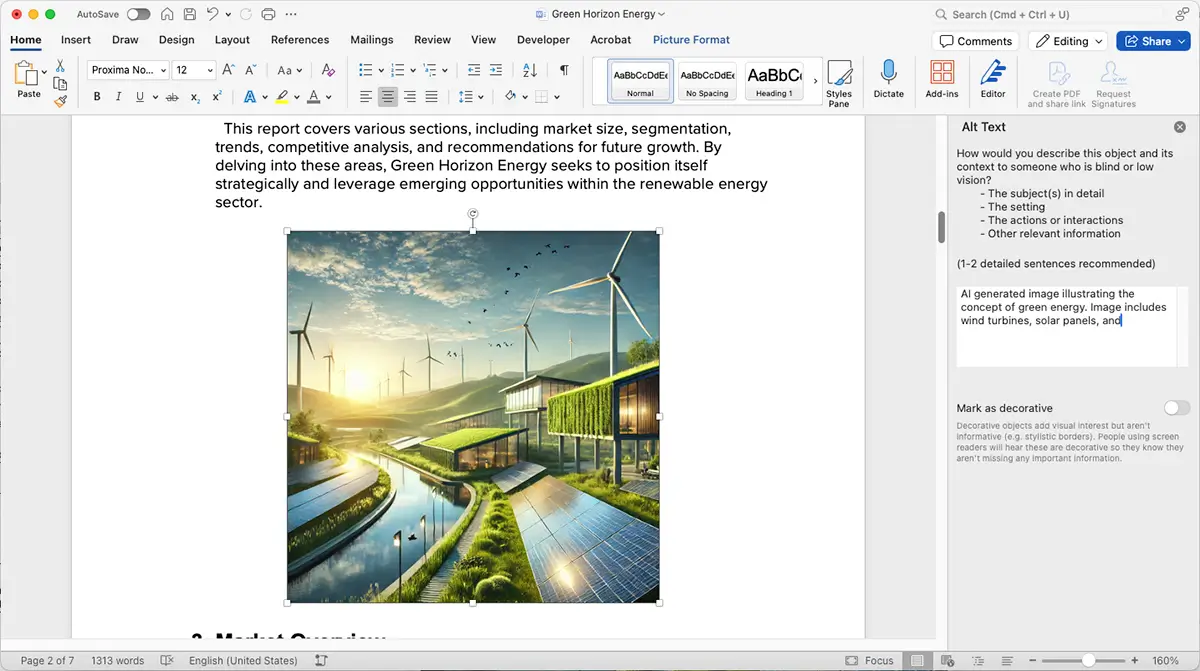Show paragraph marks with the pilcrow icon
This screenshot has height=671, width=1200.
coord(564,70)
